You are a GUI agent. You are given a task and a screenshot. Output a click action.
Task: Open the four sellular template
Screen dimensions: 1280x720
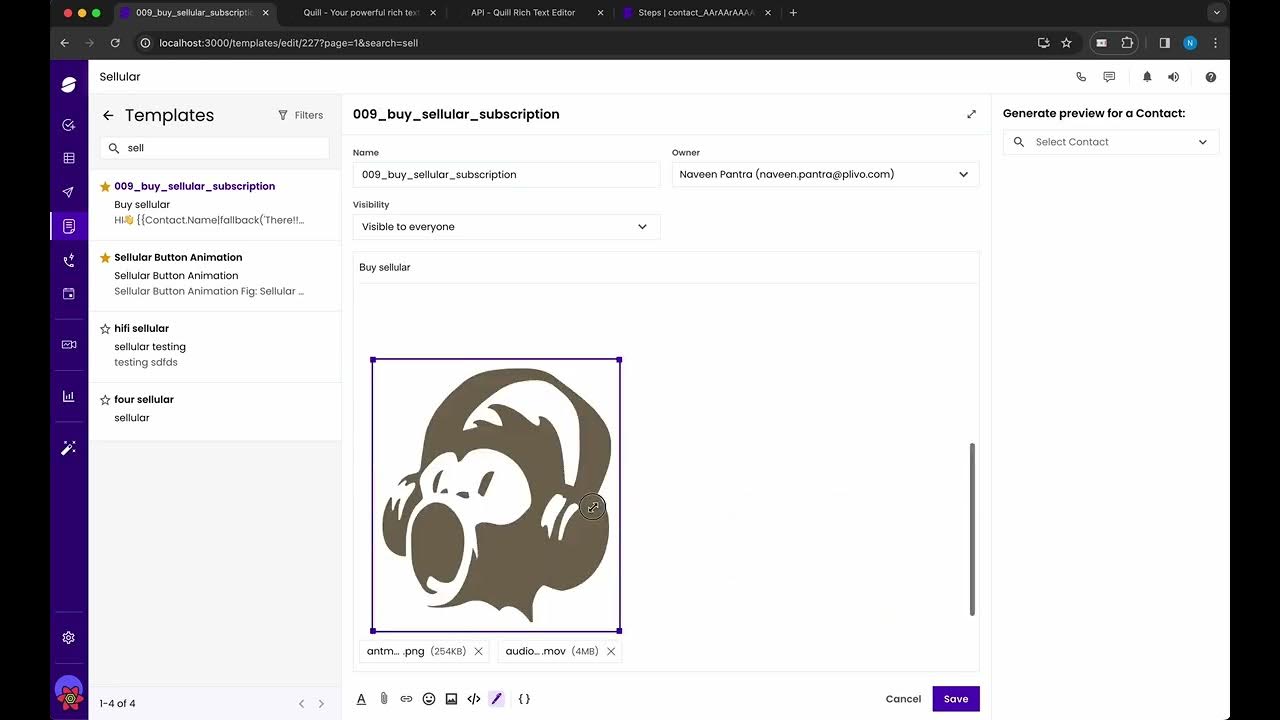click(215, 411)
